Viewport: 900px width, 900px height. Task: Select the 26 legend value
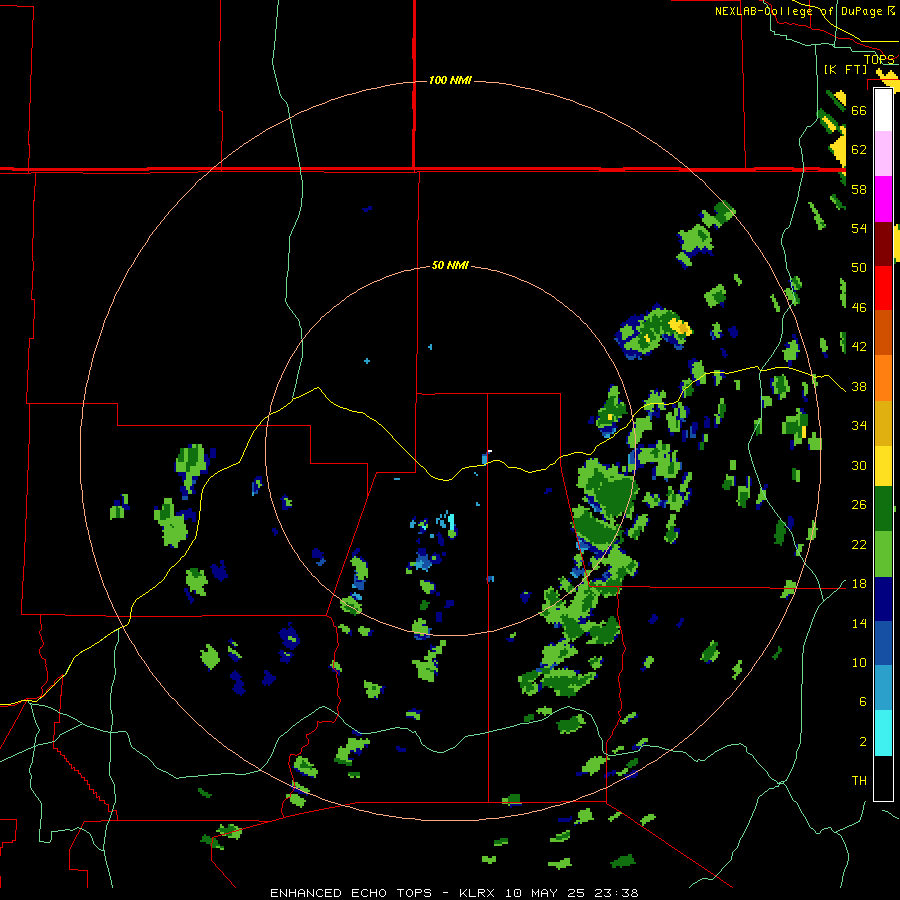click(859, 505)
